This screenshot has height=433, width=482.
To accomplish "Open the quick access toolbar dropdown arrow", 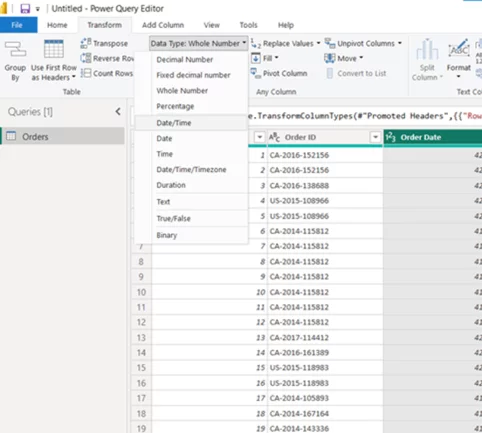I will [x=38, y=9].
